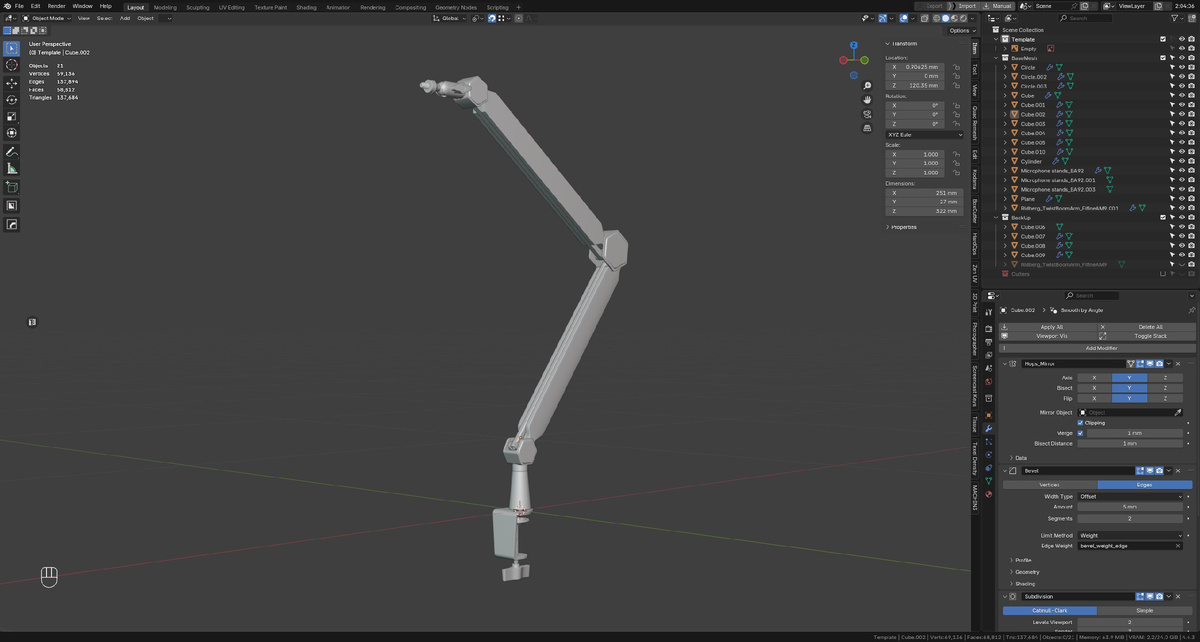Select the Move tool in the toolbar
This screenshot has height=642, width=1200.
tap(11, 82)
